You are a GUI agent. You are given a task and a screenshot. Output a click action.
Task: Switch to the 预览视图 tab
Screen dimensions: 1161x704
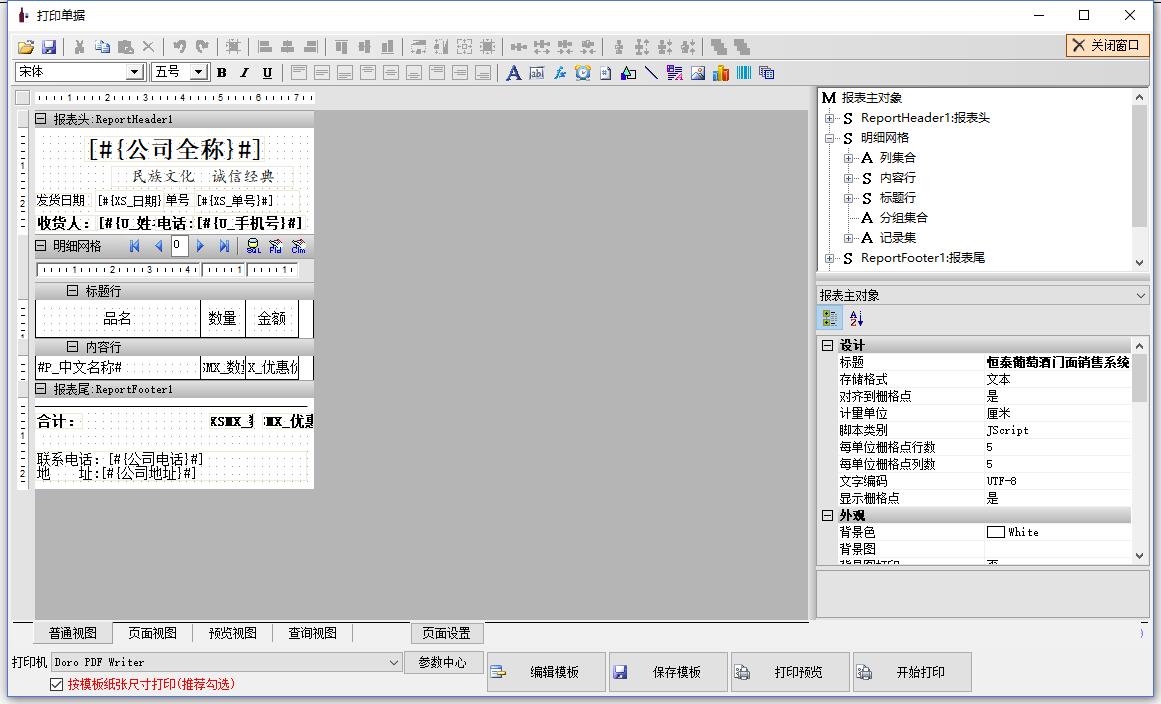tap(232, 633)
